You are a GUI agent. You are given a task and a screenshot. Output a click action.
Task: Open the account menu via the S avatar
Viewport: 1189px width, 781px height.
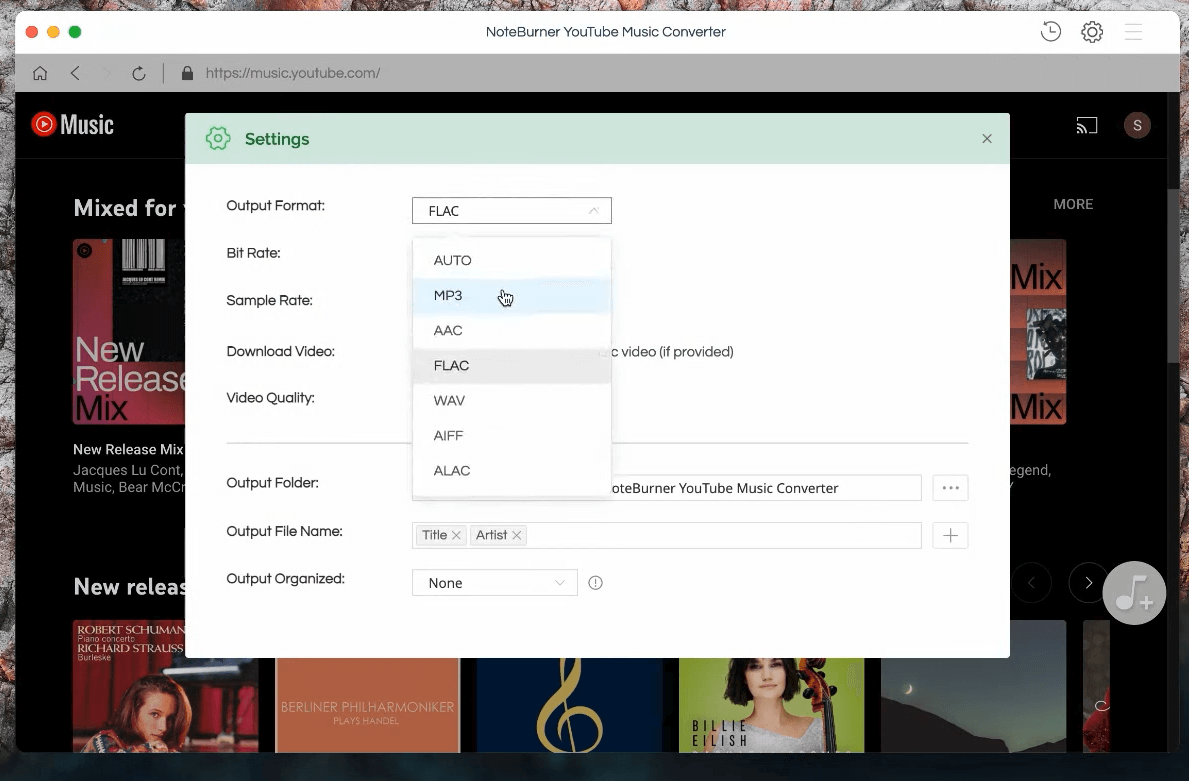tap(1137, 125)
